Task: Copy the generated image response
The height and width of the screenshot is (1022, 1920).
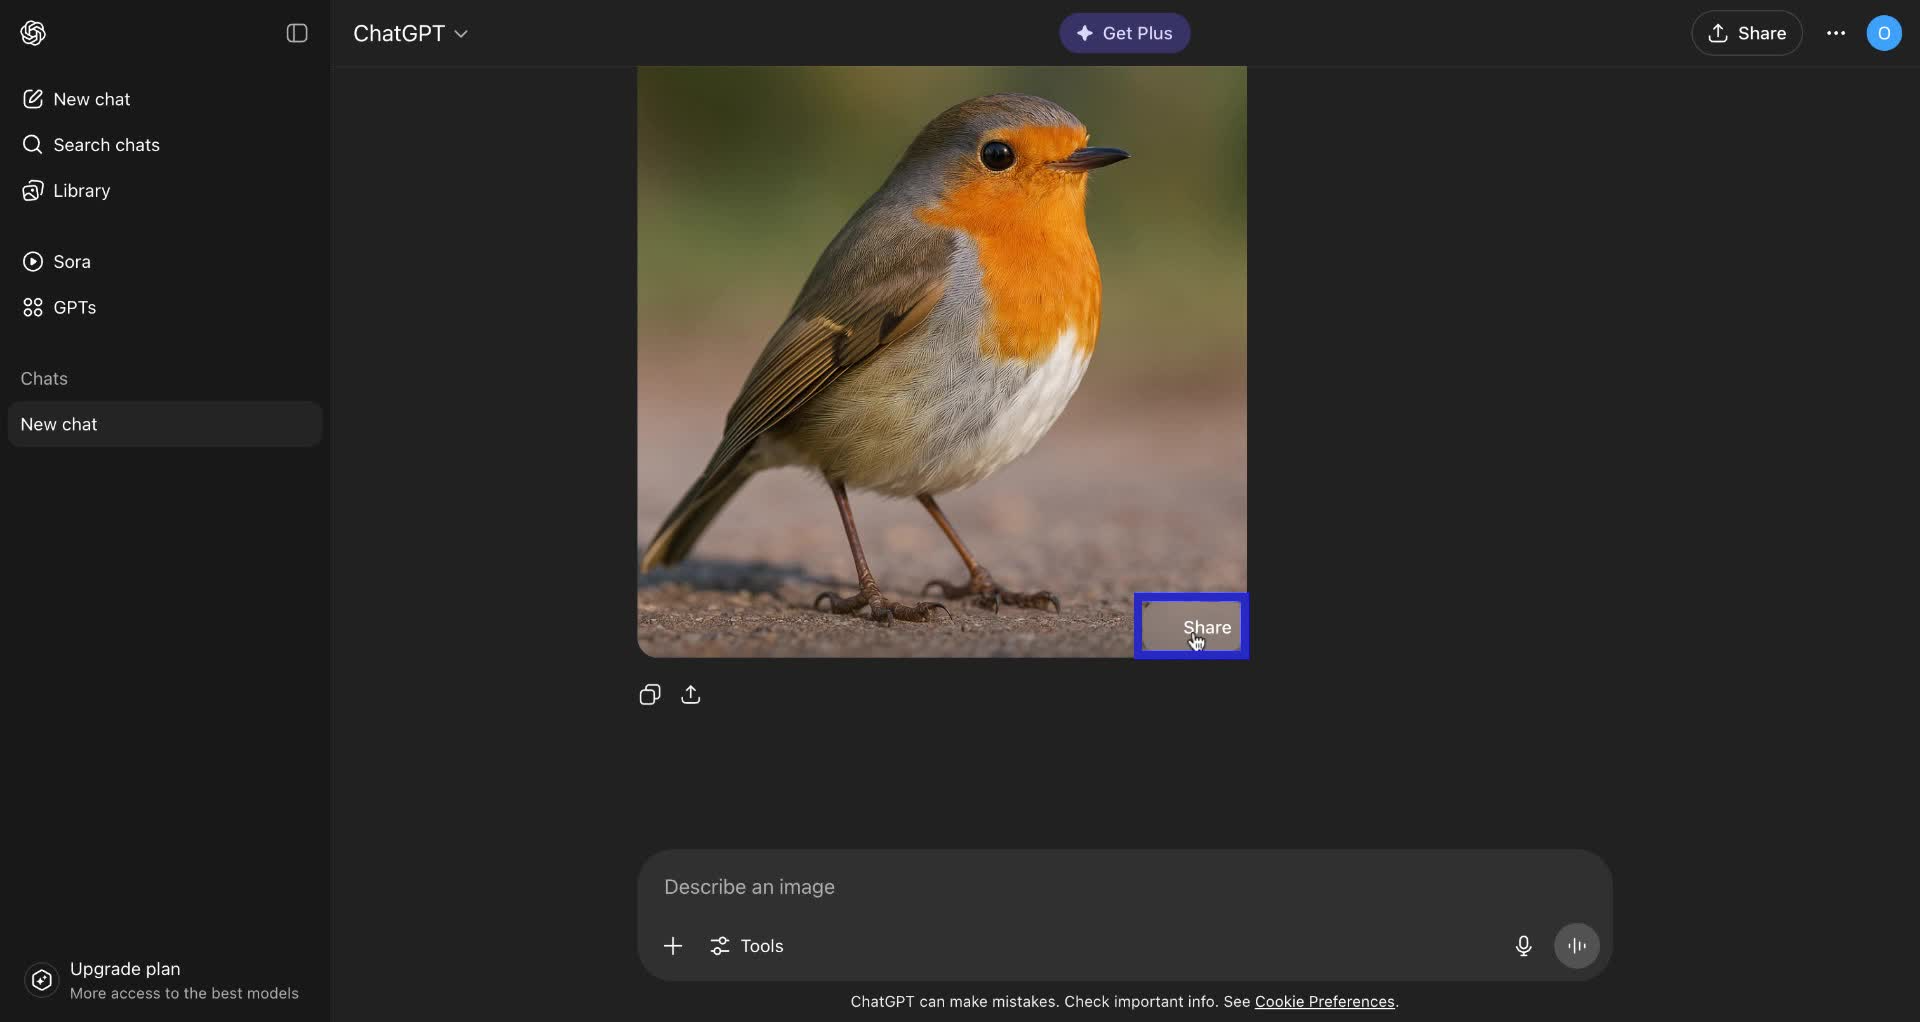Action: pos(649,694)
